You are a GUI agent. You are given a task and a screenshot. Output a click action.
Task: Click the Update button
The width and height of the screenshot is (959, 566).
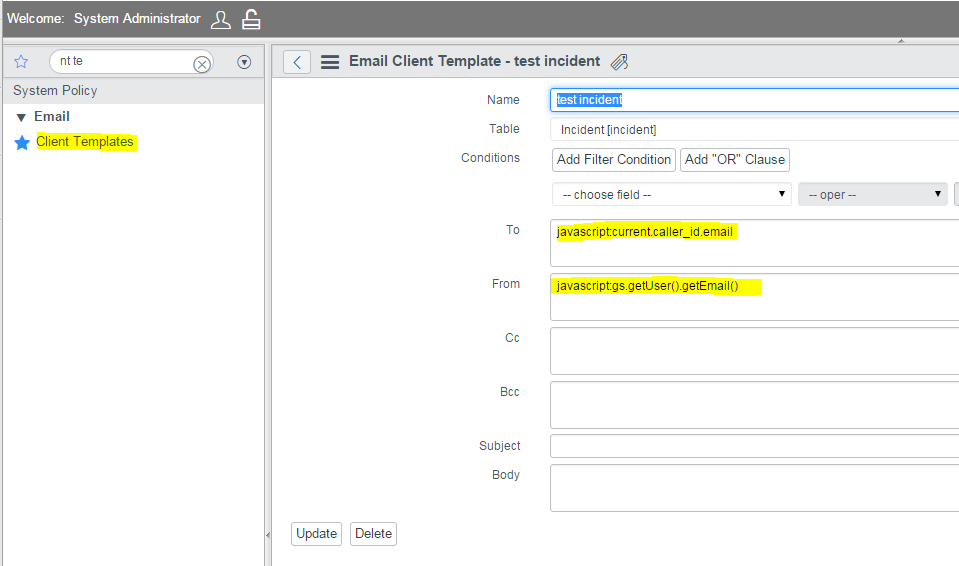coord(316,534)
